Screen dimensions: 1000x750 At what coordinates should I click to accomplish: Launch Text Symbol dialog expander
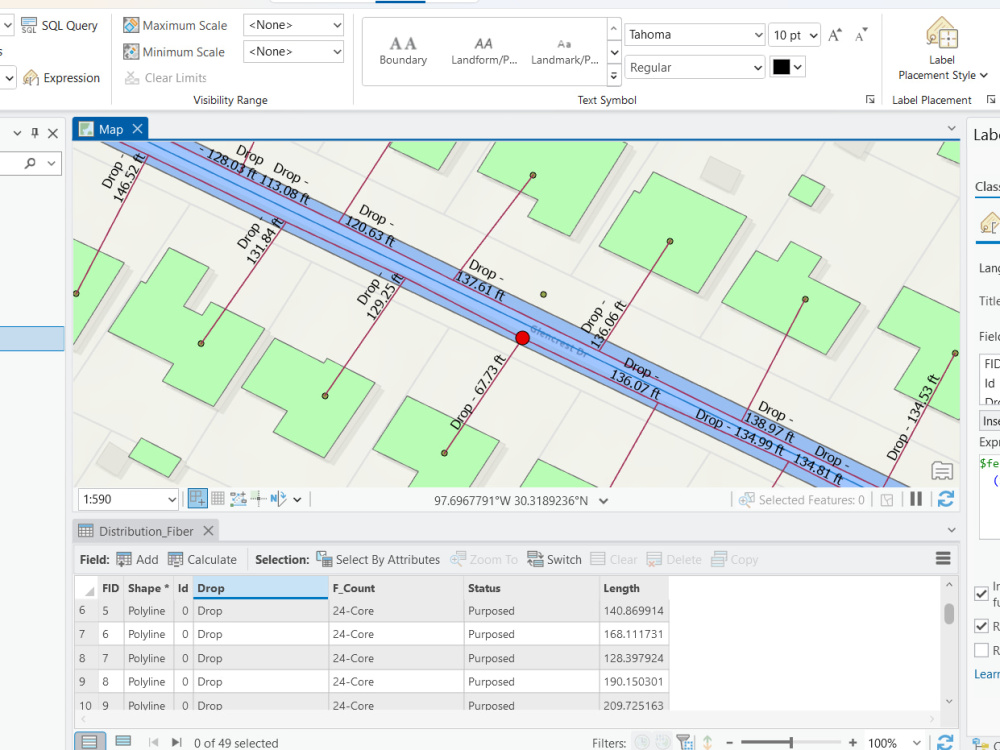[x=870, y=99]
